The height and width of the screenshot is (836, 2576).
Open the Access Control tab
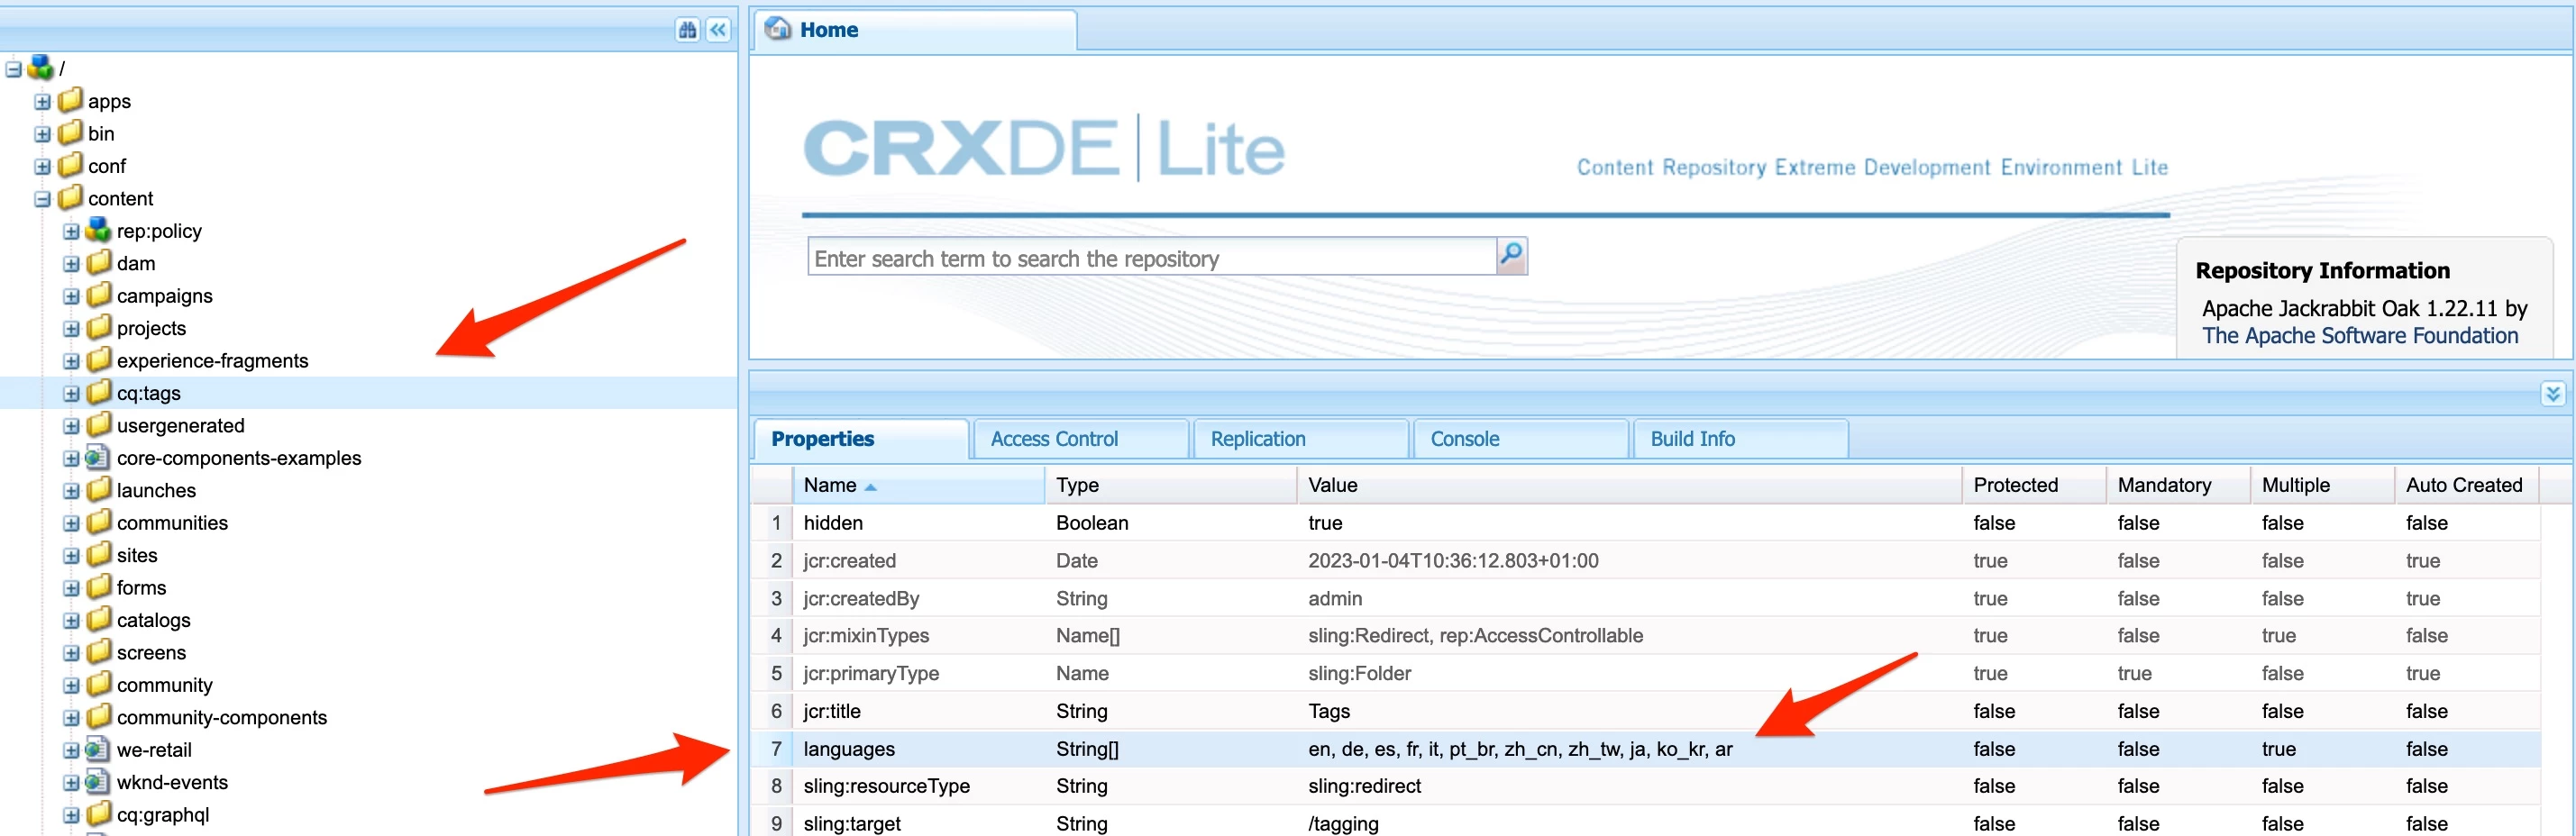coord(1081,439)
